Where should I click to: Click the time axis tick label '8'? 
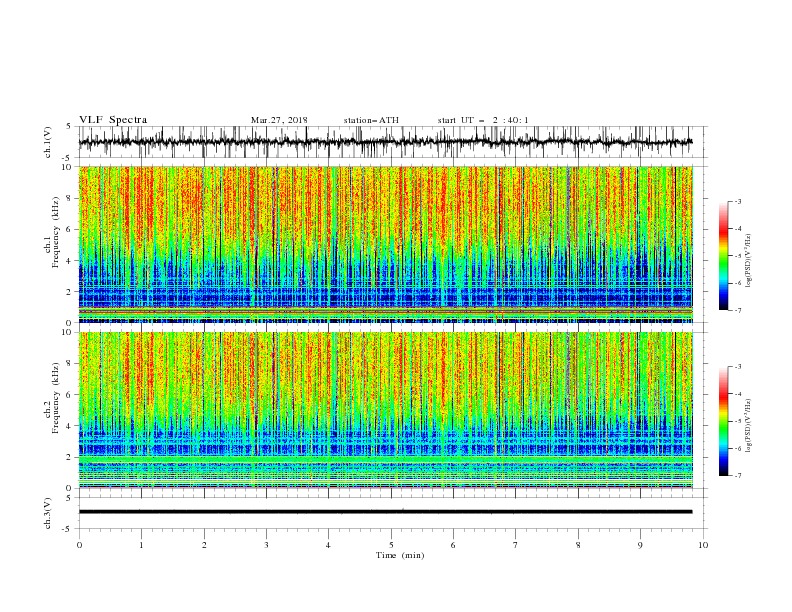578,545
